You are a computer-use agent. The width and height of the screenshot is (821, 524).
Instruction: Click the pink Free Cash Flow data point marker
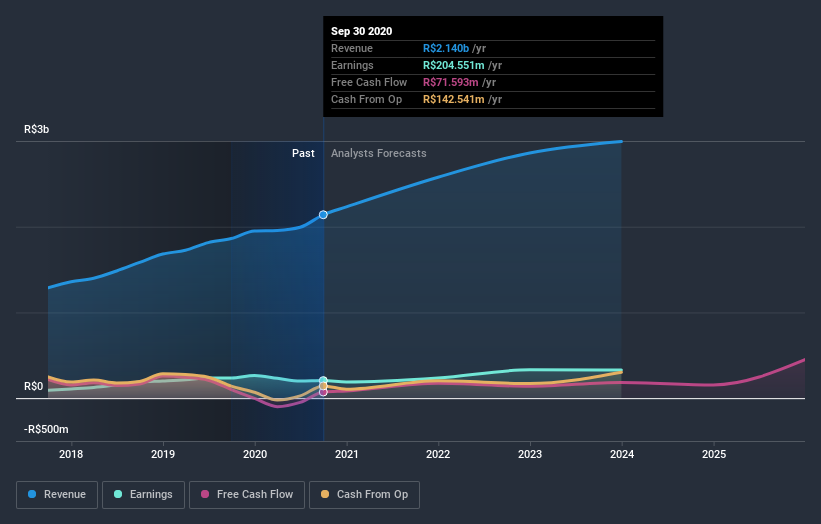tap(323, 392)
